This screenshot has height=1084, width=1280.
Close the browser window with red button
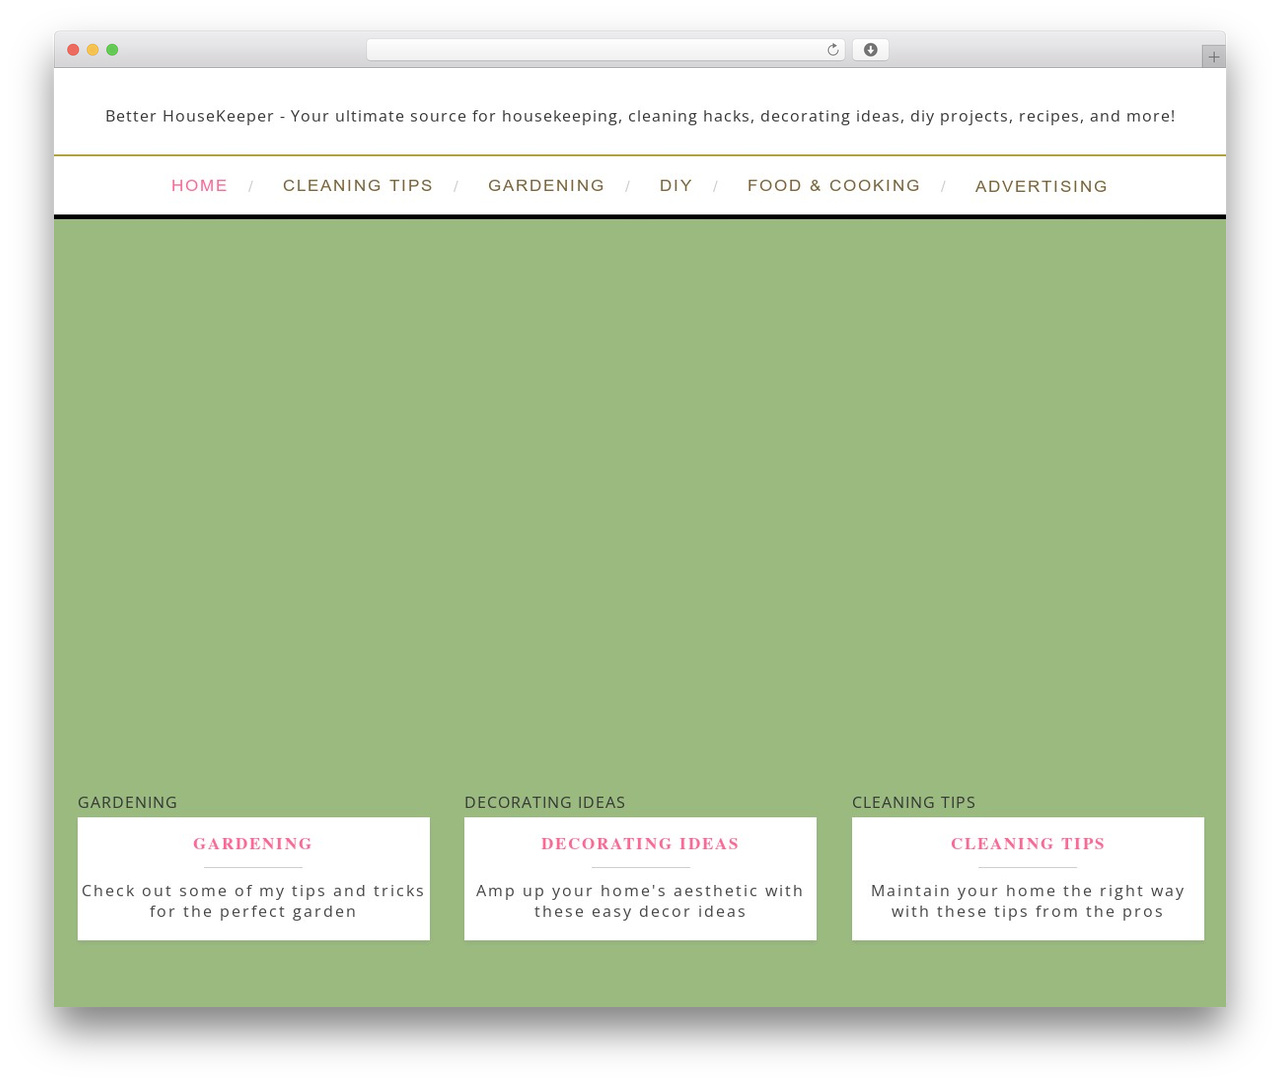(73, 50)
